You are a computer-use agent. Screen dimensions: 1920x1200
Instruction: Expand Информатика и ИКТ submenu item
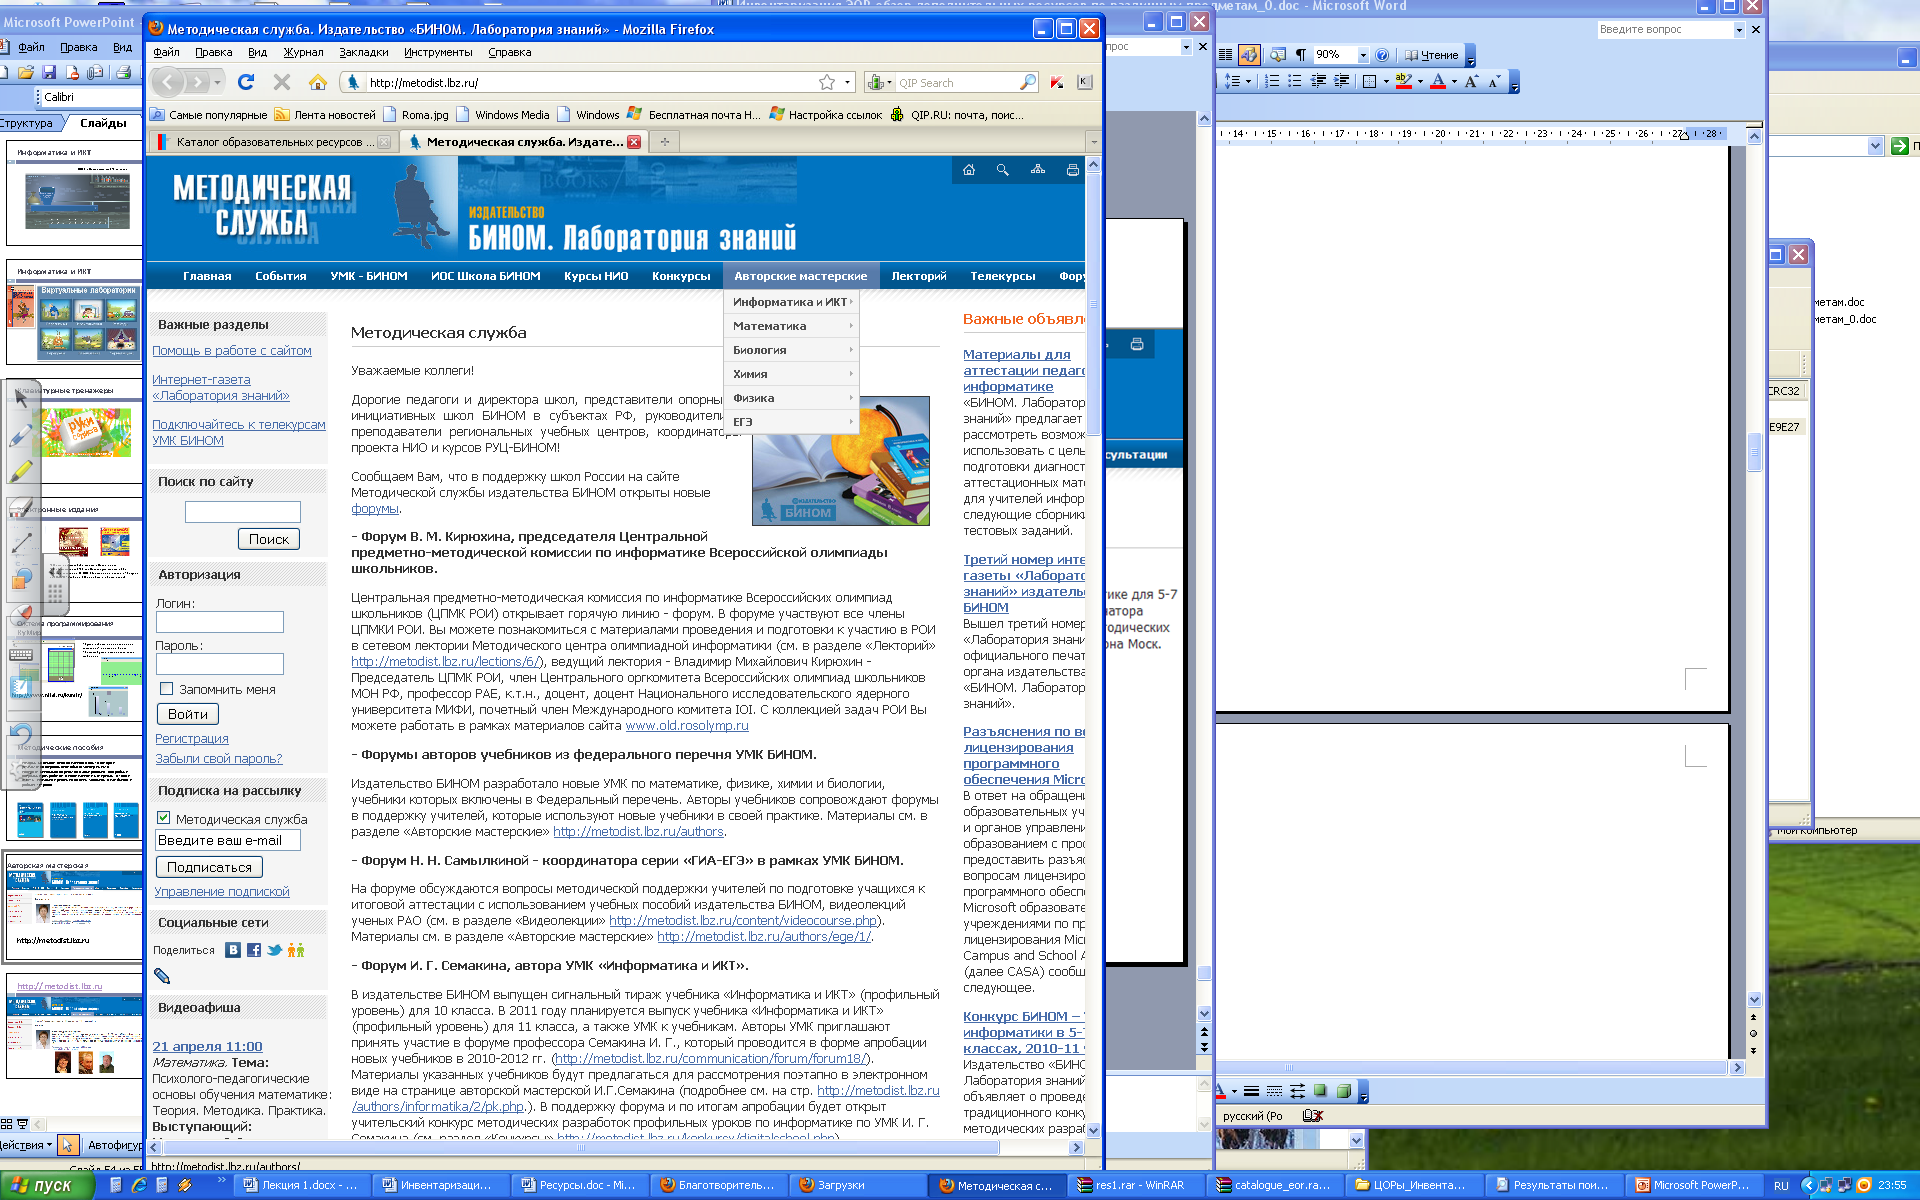pyautogui.click(x=792, y=302)
